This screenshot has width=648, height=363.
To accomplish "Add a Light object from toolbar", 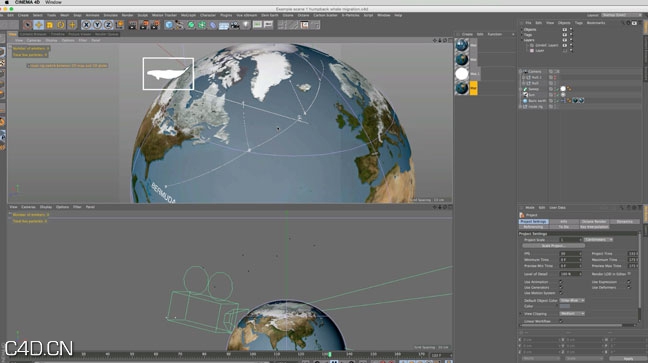I will (246, 25).
